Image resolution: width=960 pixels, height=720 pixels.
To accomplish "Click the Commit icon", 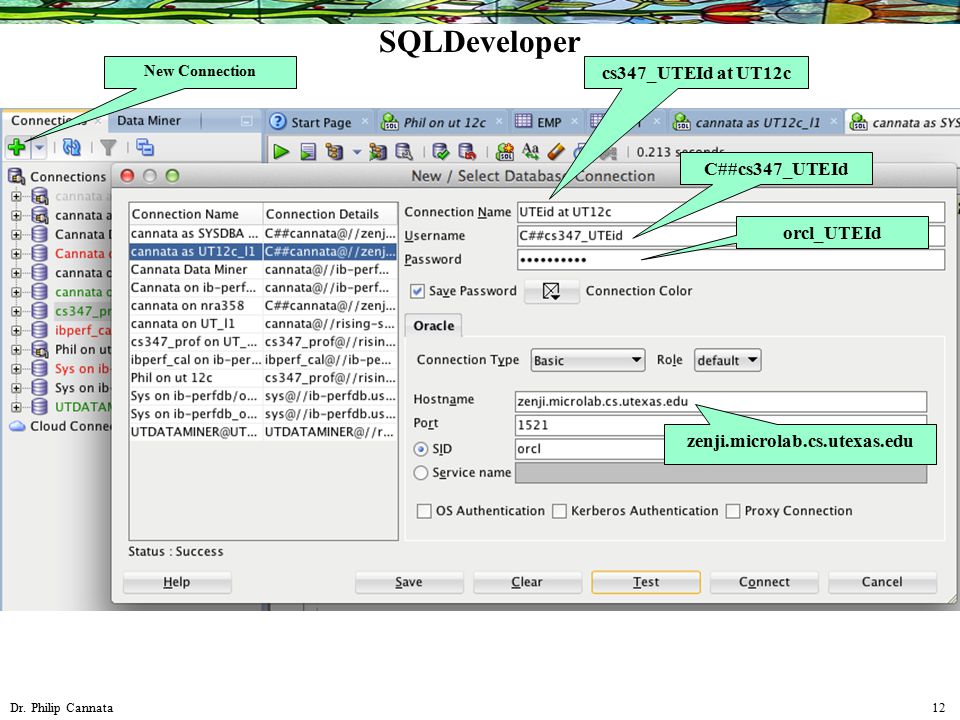I will click(440, 151).
